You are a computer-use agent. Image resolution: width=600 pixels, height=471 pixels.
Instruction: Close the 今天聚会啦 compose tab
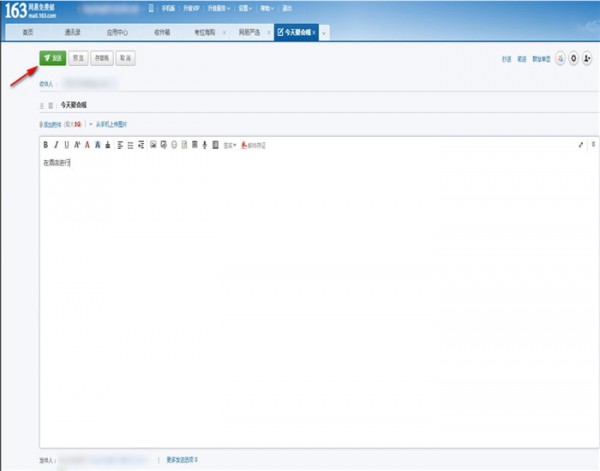[314, 33]
